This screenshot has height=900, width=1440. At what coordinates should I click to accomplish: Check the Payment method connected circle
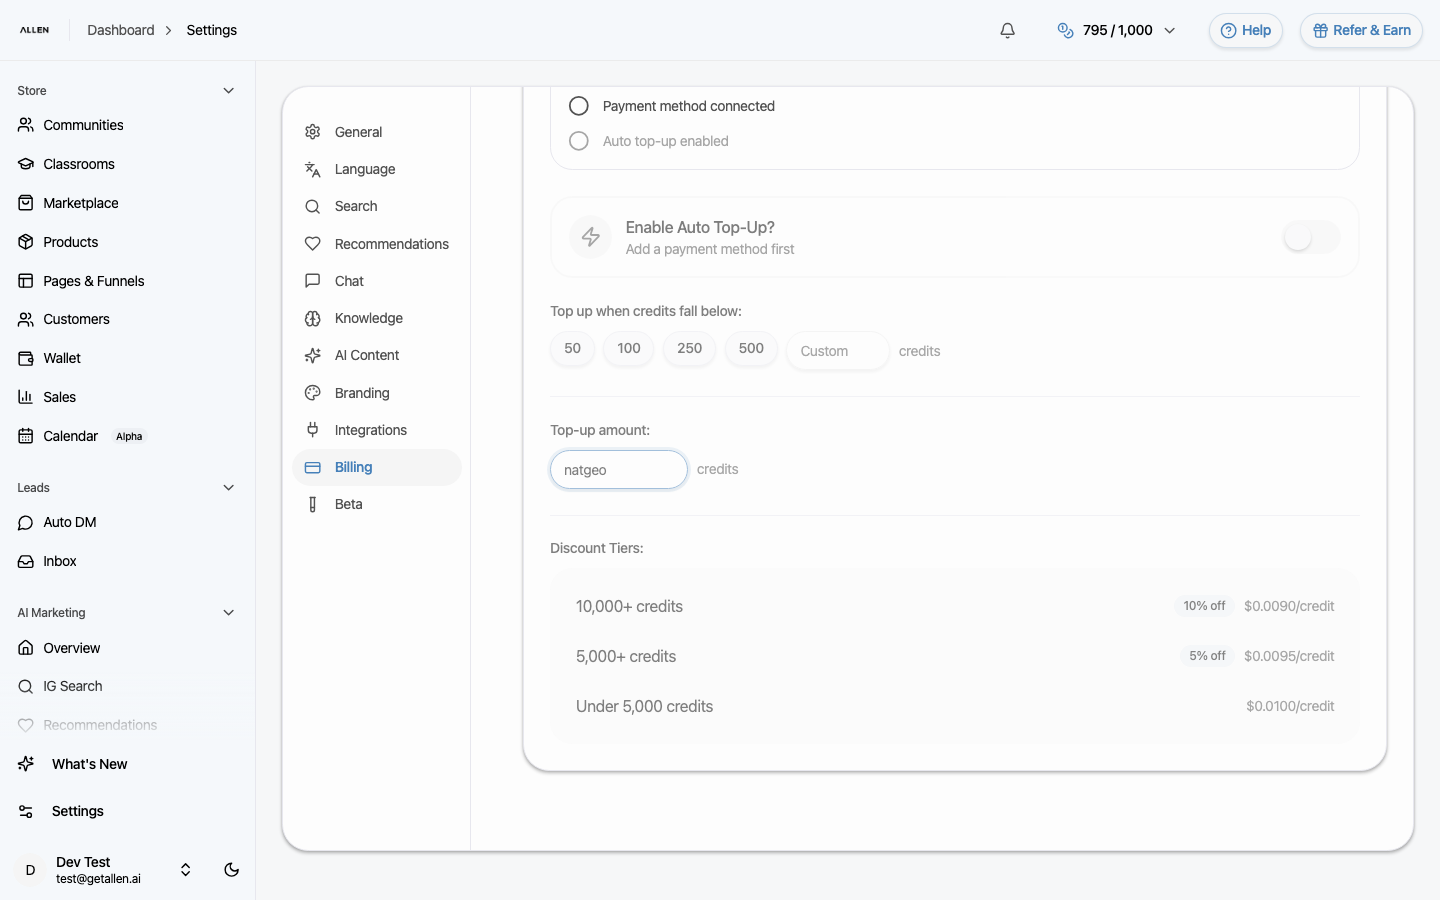pos(579,105)
